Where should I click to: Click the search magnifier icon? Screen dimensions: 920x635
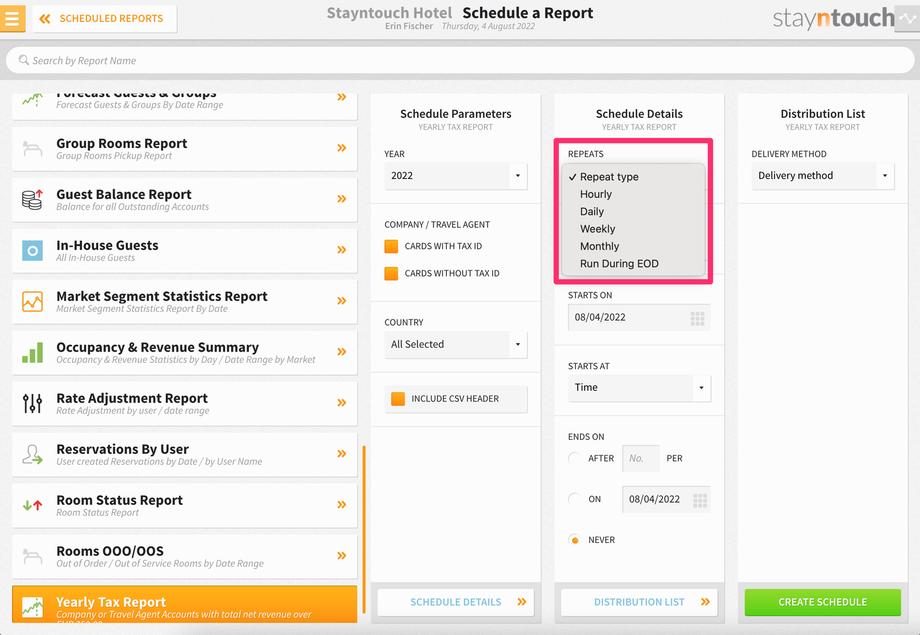(23, 60)
